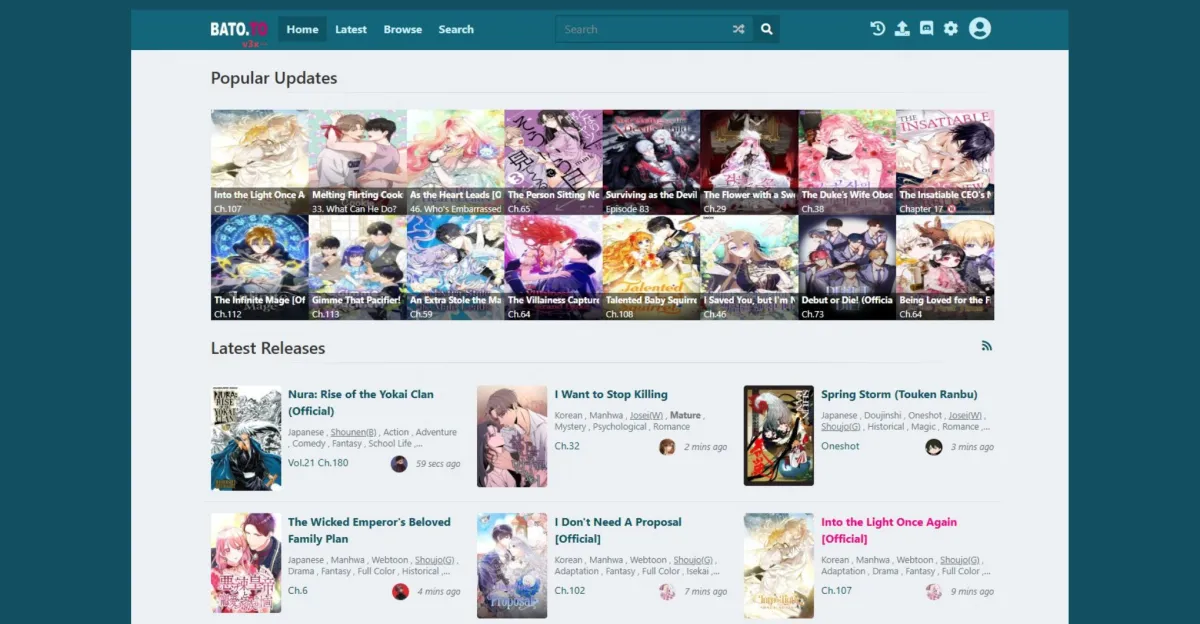Image resolution: width=1200 pixels, height=624 pixels.
Task: Open I Want to Stop Killing Ch.32
Action: pyautogui.click(x=567, y=446)
